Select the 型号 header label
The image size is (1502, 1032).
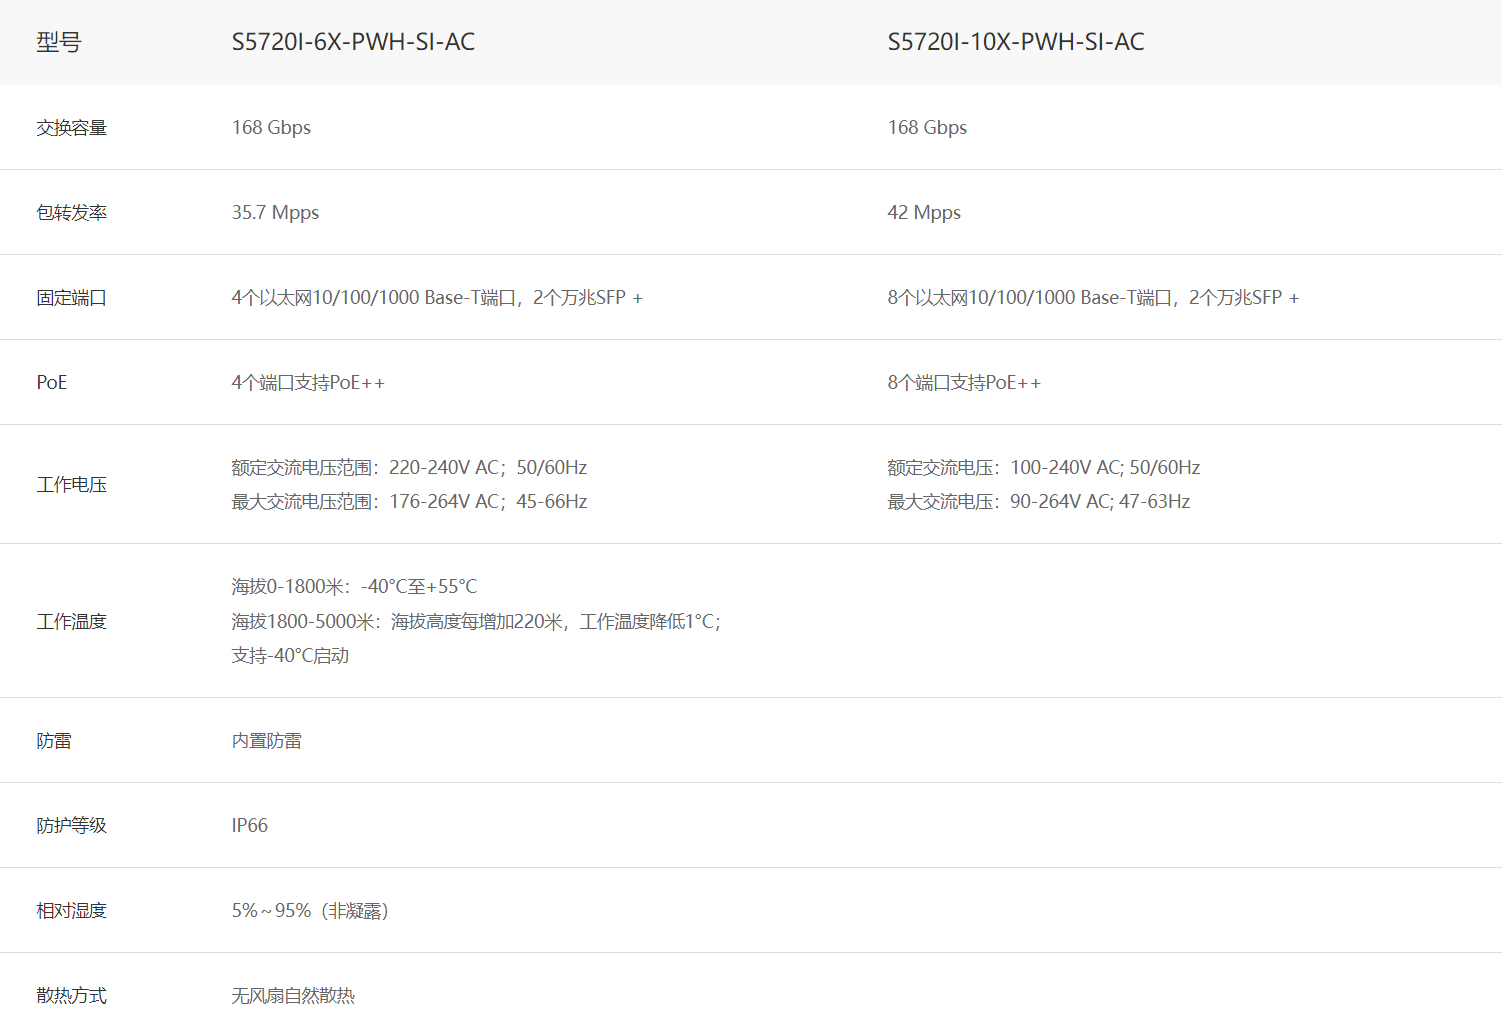(58, 42)
